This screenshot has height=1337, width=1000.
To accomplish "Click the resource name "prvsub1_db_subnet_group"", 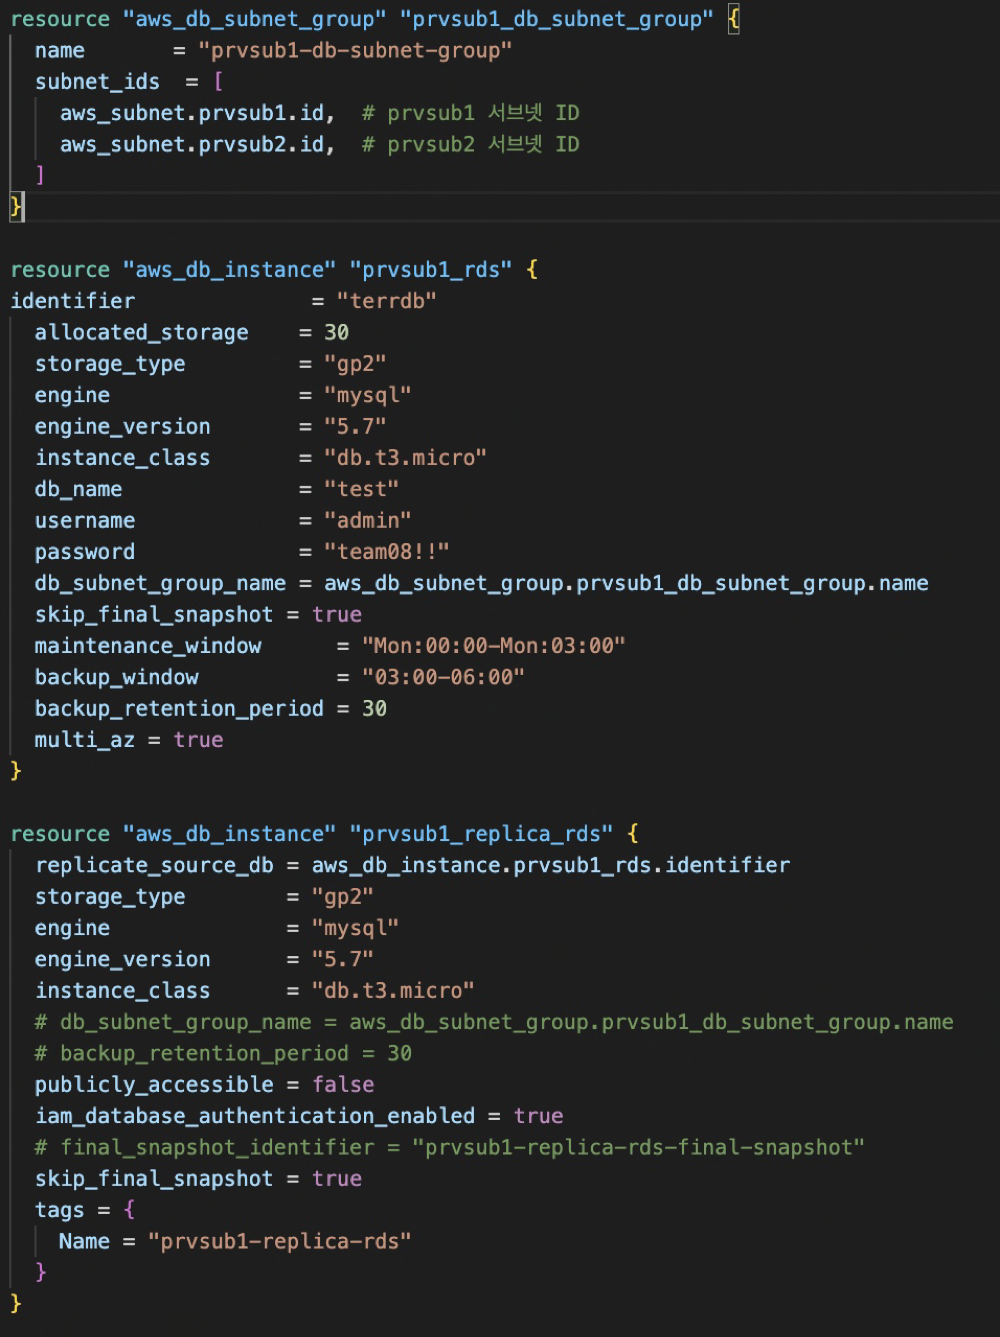I will [x=557, y=19].
